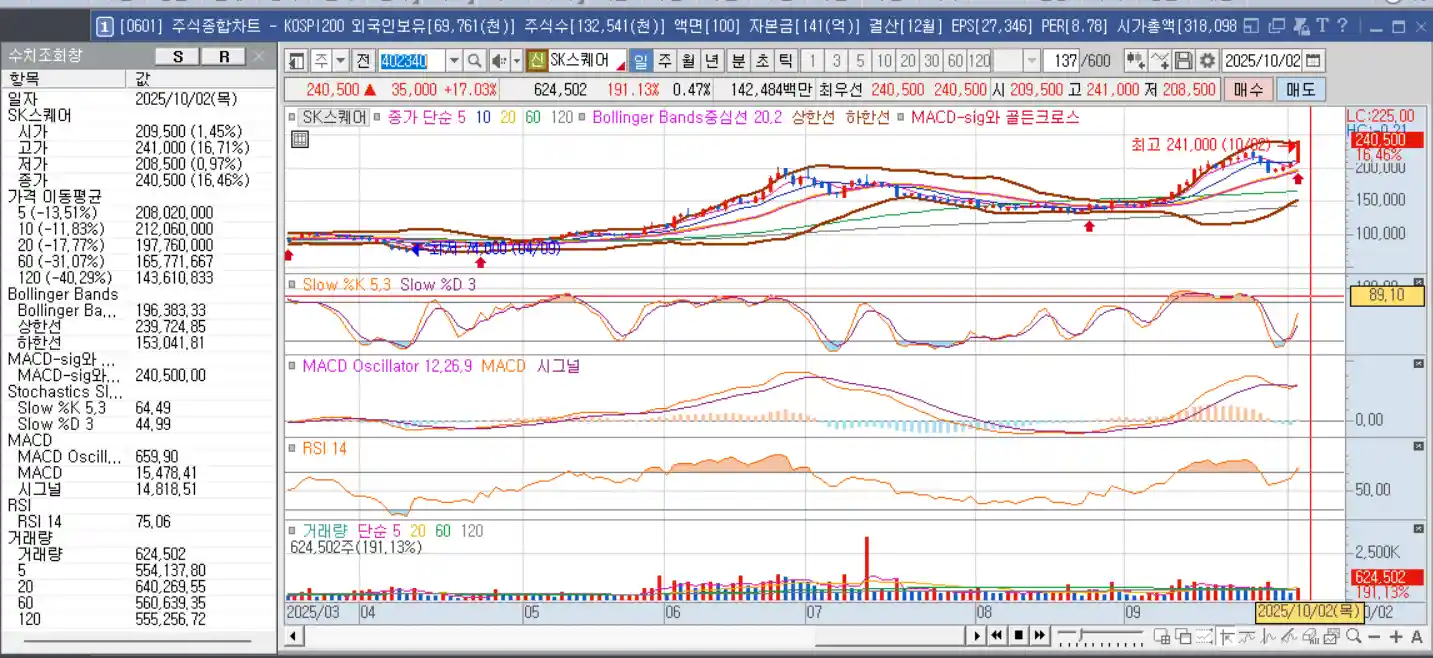This screenshot has height=658, width=1433.
Task: Click the bottom chart print icon
Action: (x=1310, y=636)
